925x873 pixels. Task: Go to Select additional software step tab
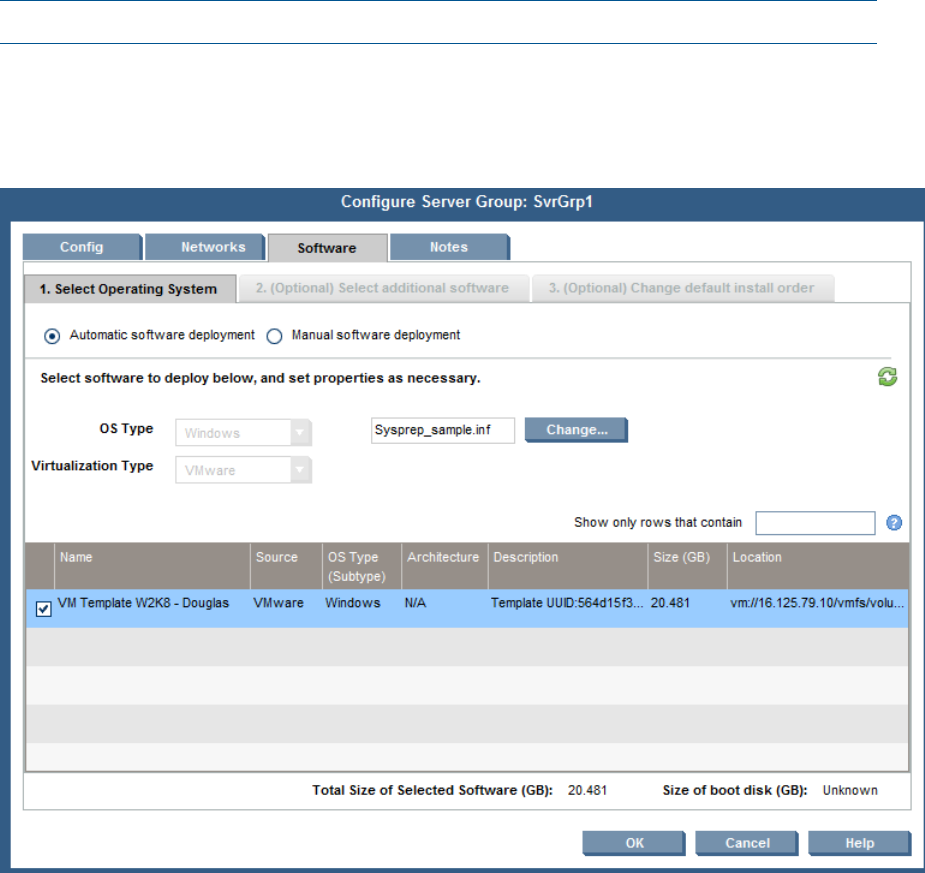[x=381, y=288]
